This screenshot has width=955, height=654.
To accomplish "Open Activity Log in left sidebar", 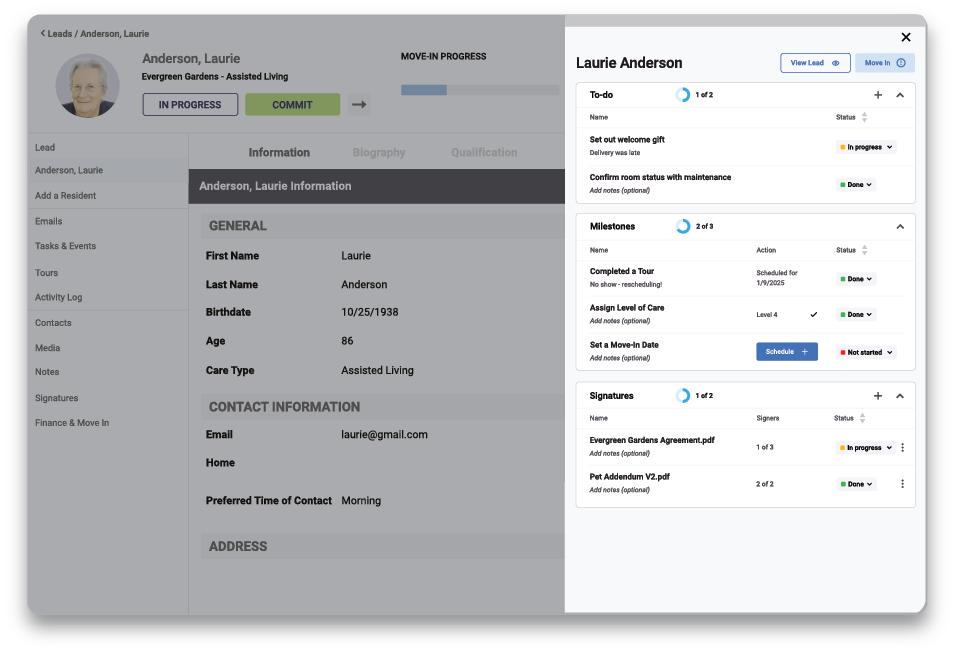I will tap(59, 297).
